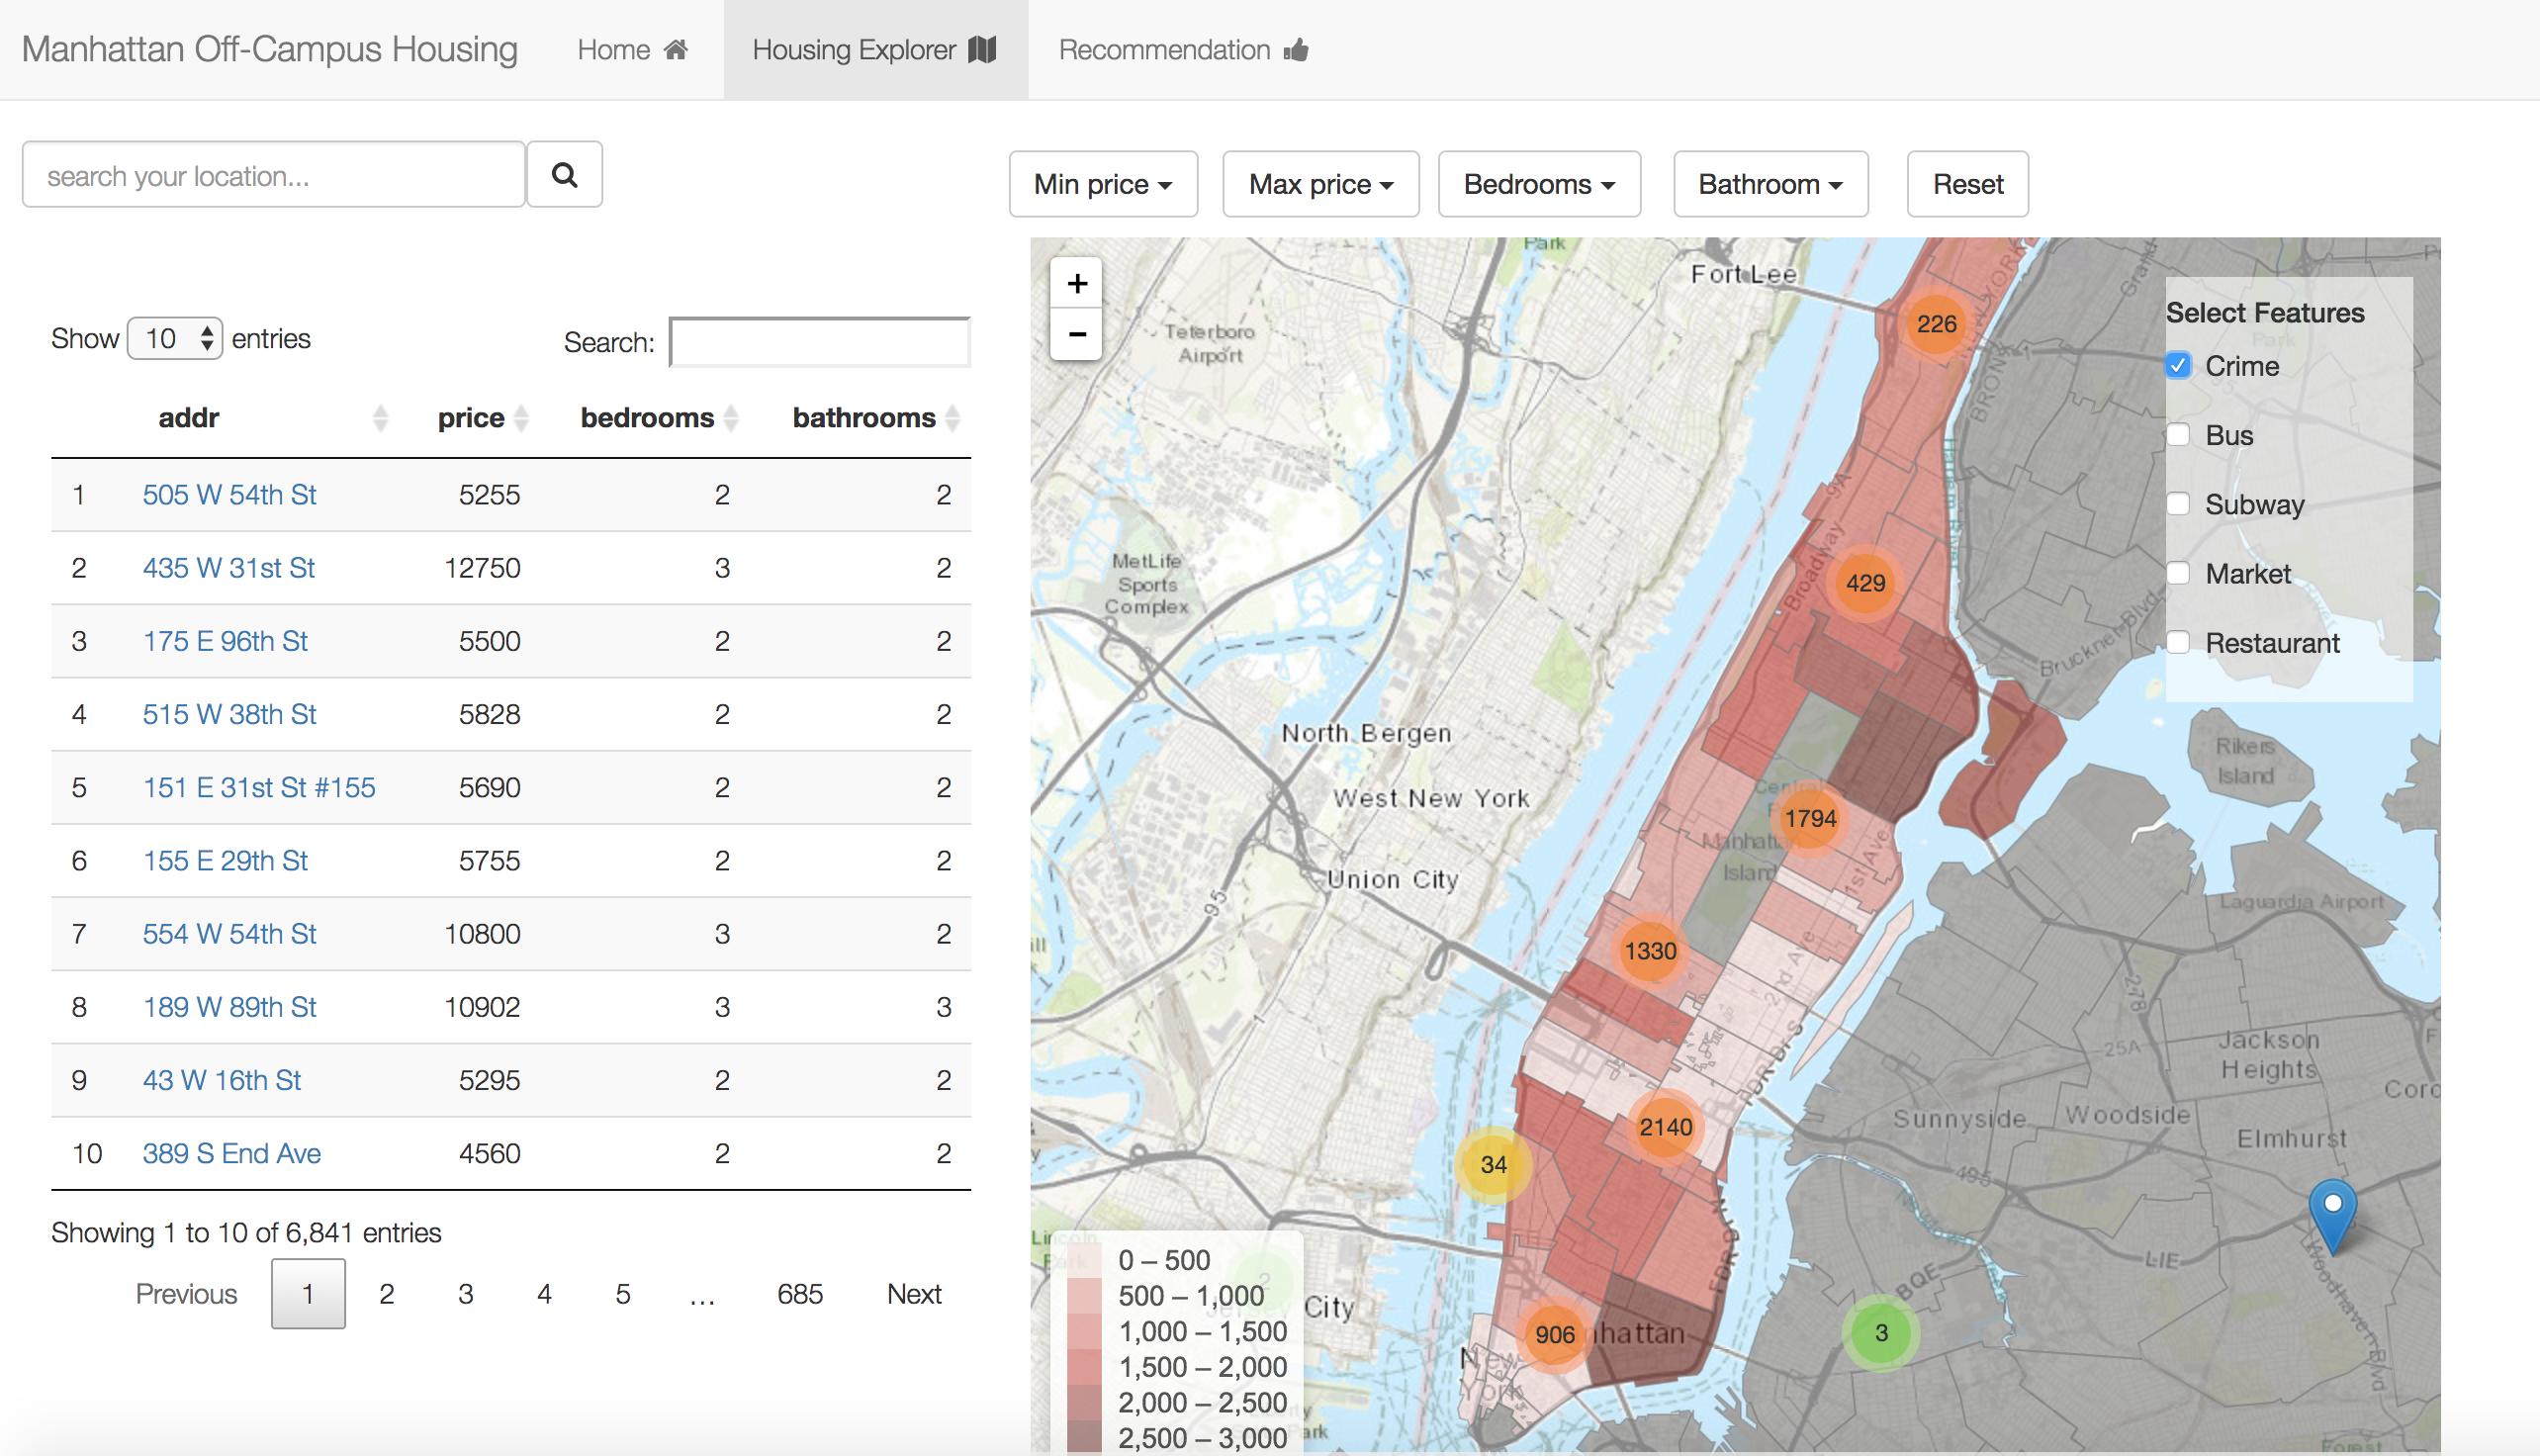Image resolution: width=2540 pixels, height=1456 pixels.
Task: Open the 429 listings cluster marker
Action: click(x=1865, y=583)
